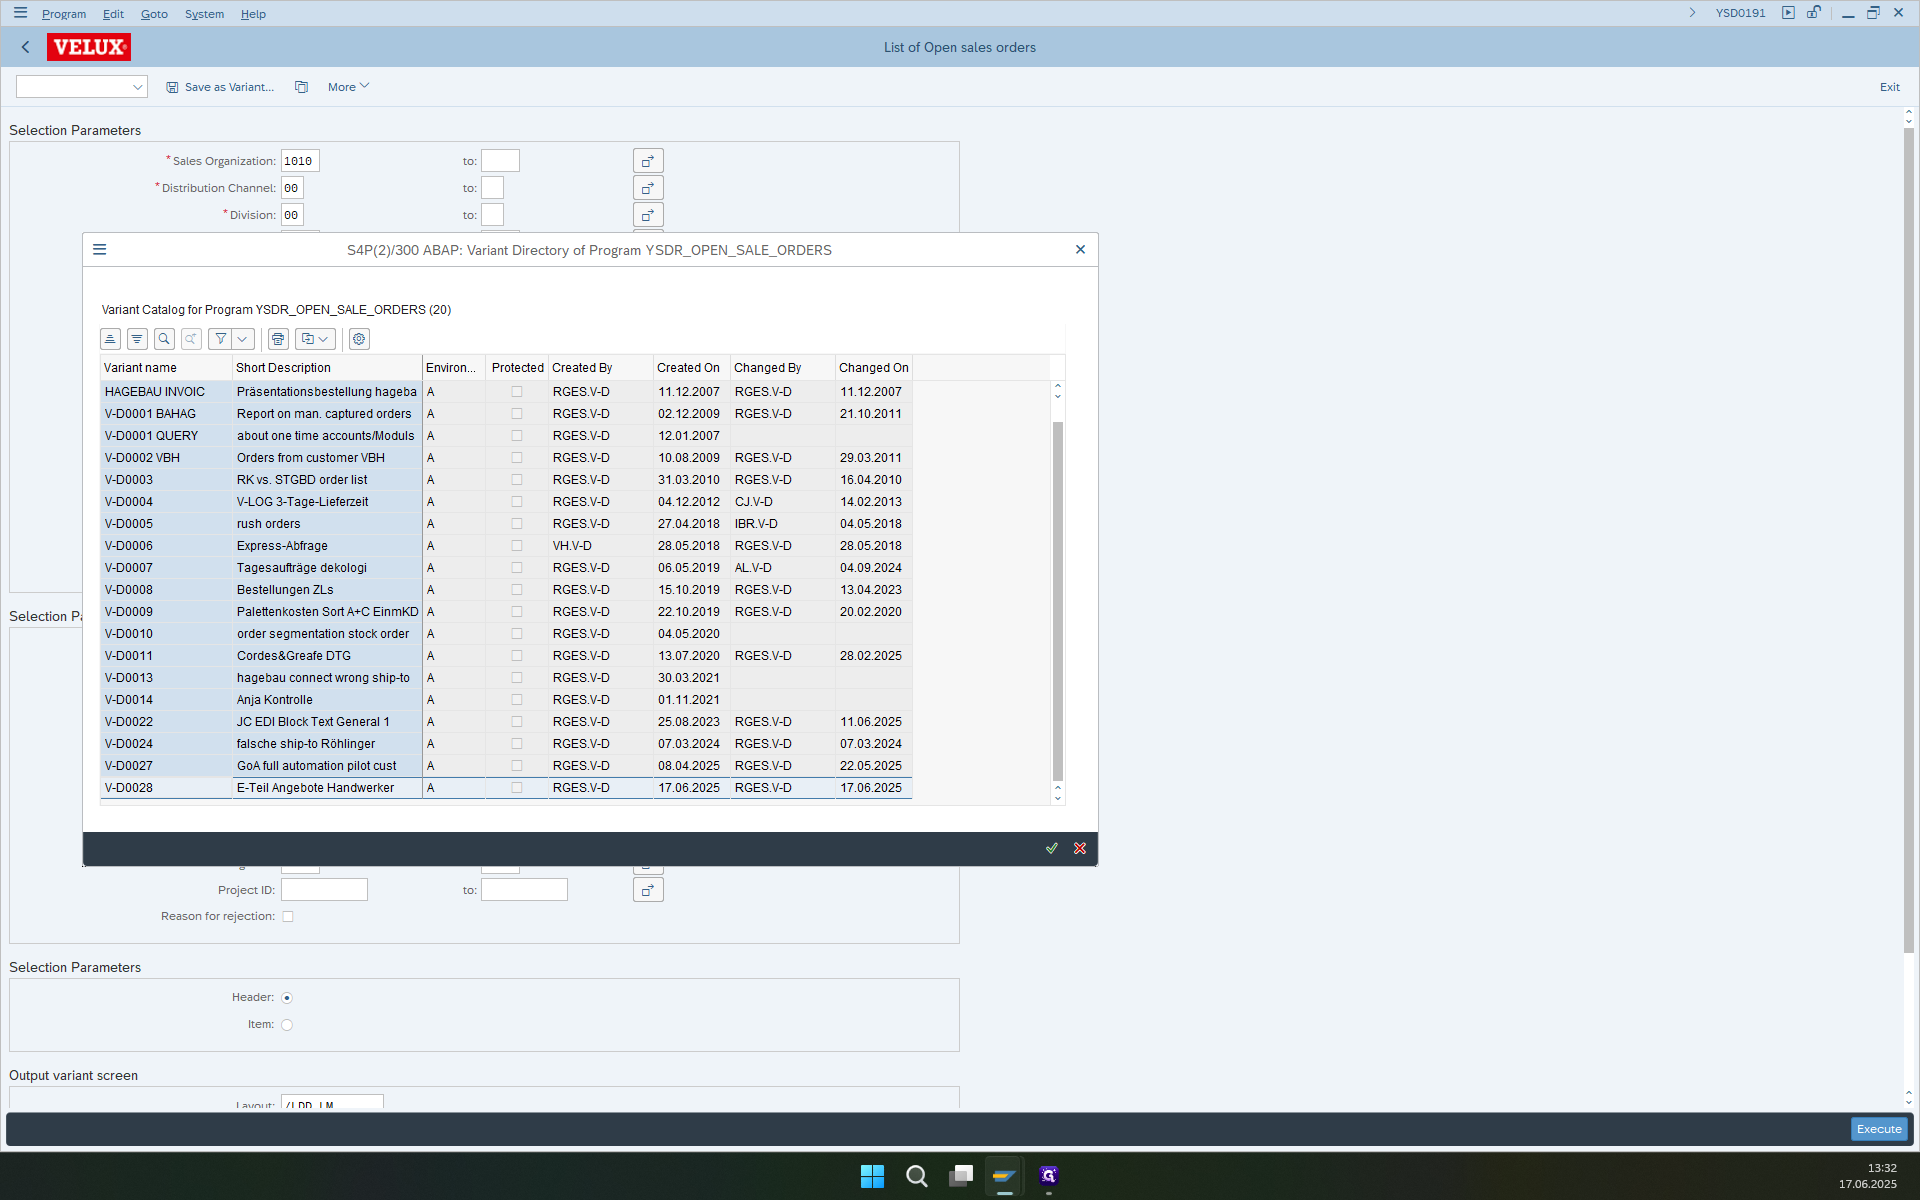The image size is (1920, 1200).
Task: Open Windows Start menu
Action: (x=872, y=1176)
